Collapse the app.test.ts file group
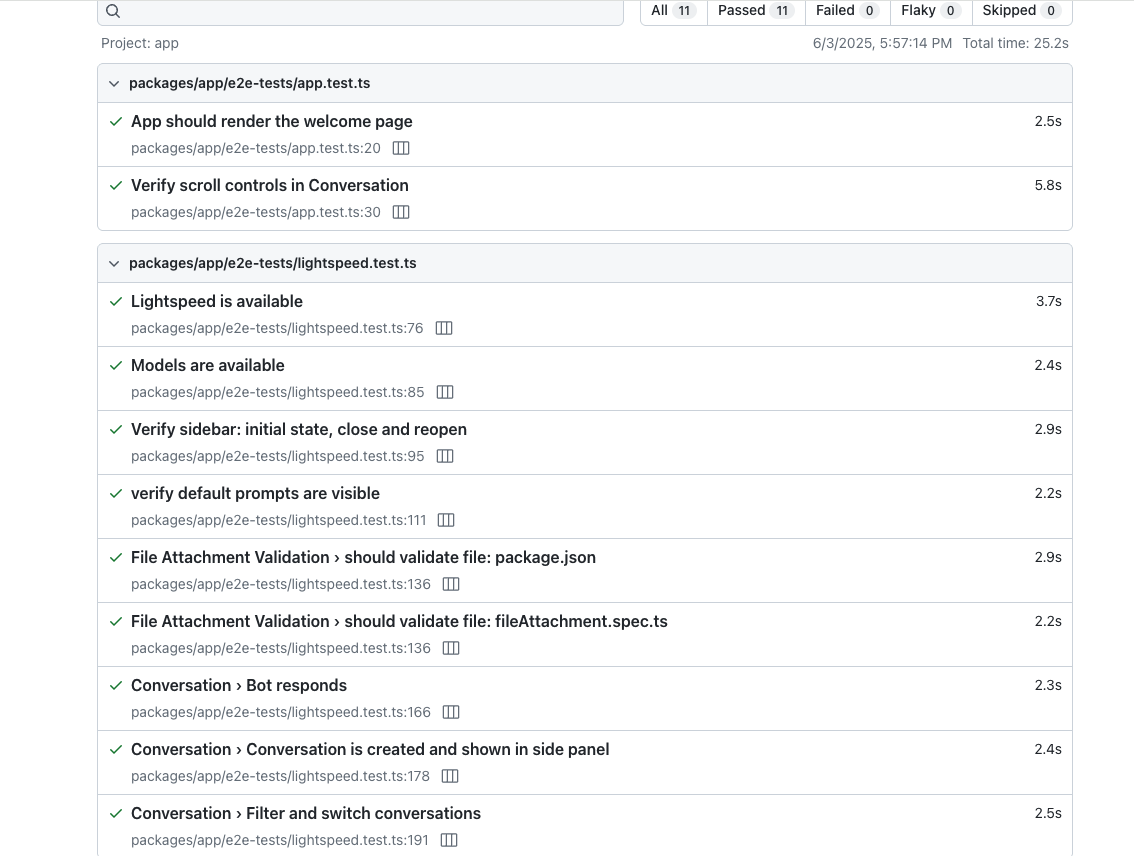 (114, 83)
